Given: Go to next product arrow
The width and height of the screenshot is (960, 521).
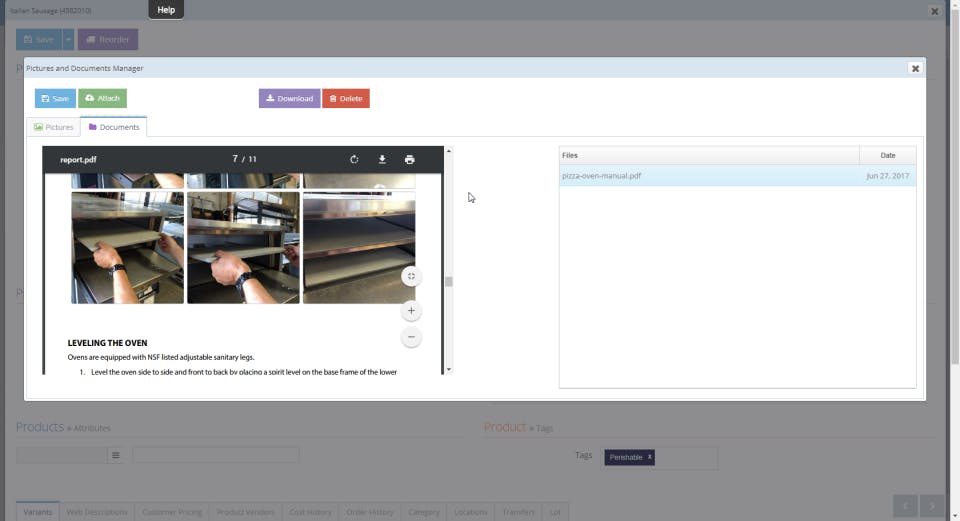Looking at the screenshot, I should [x=932, y=506].
